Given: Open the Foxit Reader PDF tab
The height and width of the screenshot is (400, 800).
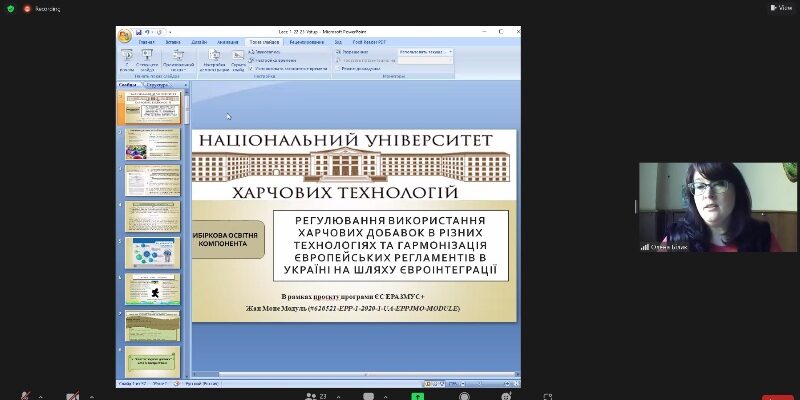Looking at the screenshot, I should coord(367,42).
